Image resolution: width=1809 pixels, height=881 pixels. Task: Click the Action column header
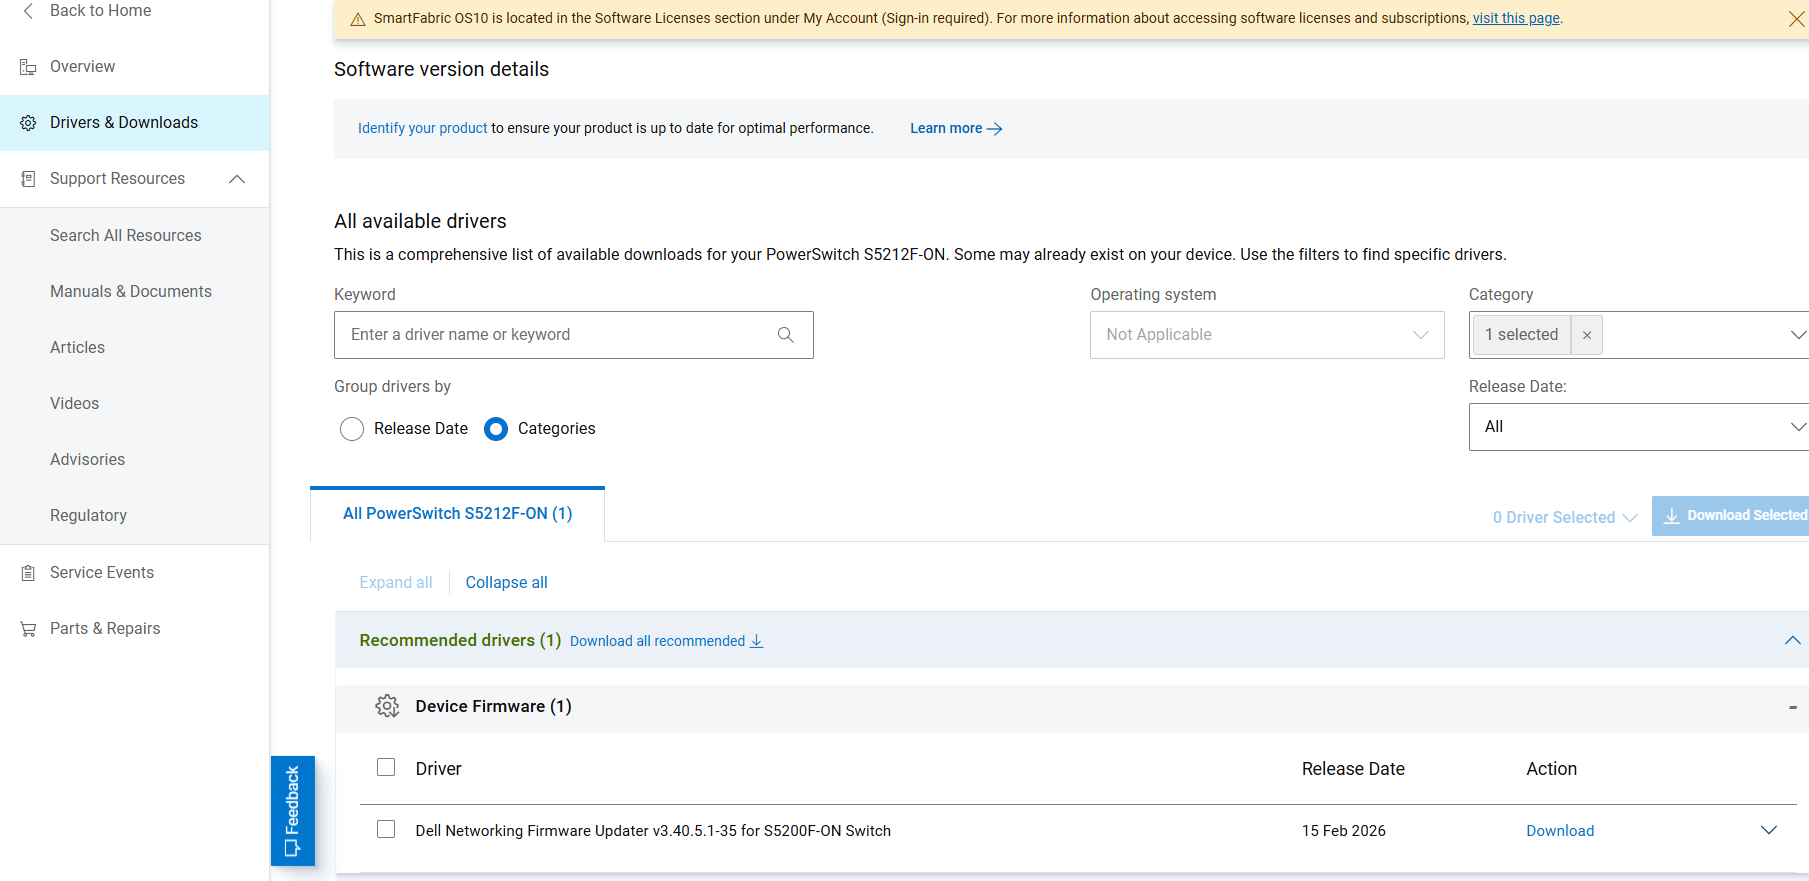(x=1551, y=769)
